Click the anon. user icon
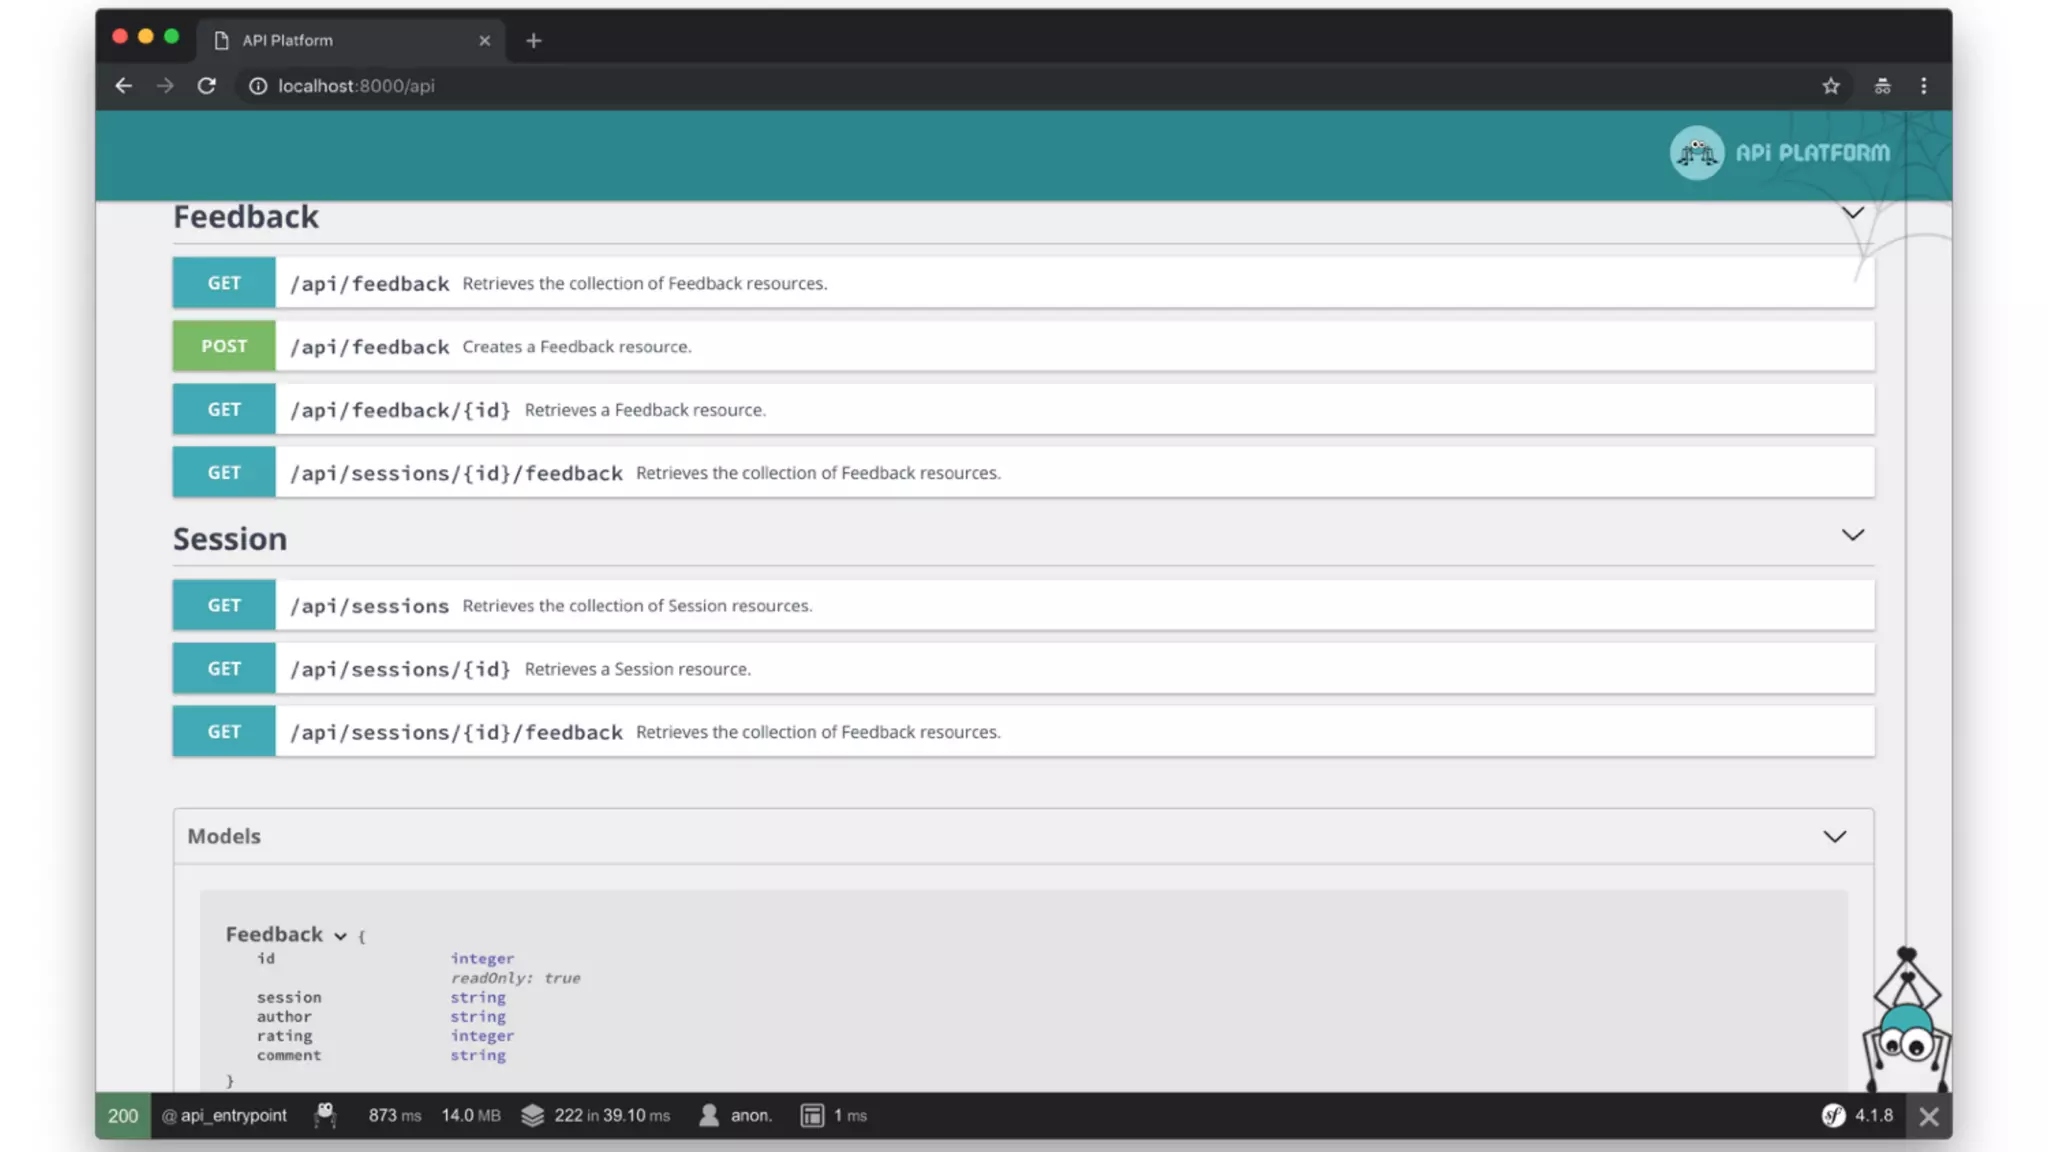 point(709,1115)
